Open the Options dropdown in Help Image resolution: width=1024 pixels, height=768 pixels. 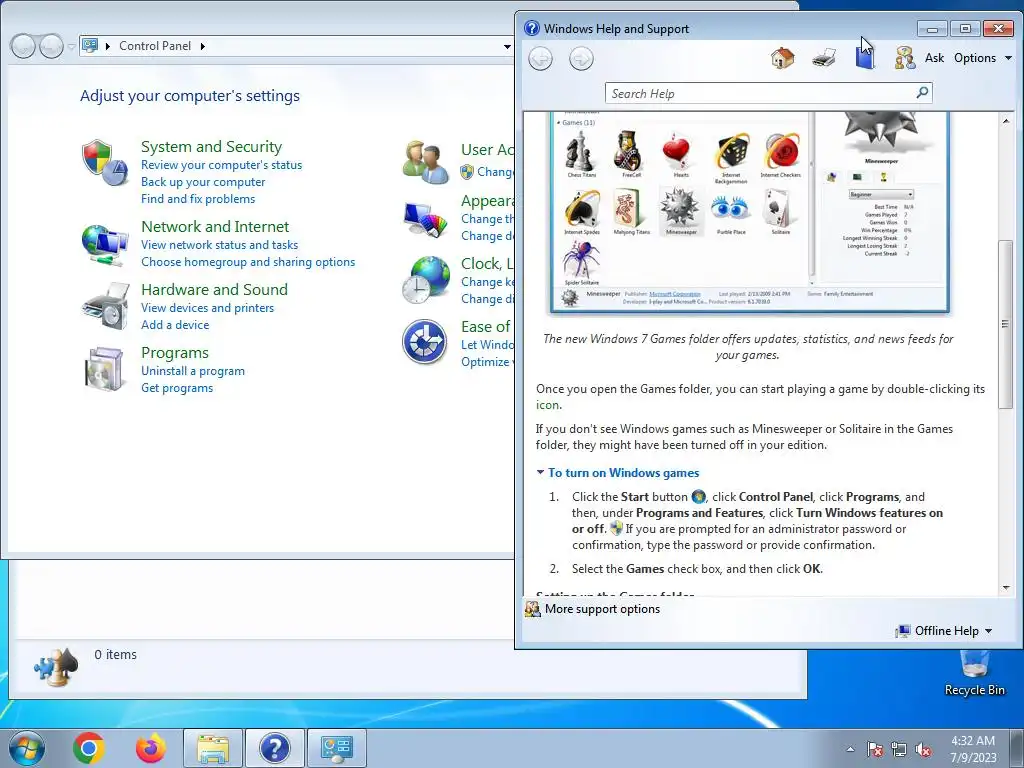[983, 58]
